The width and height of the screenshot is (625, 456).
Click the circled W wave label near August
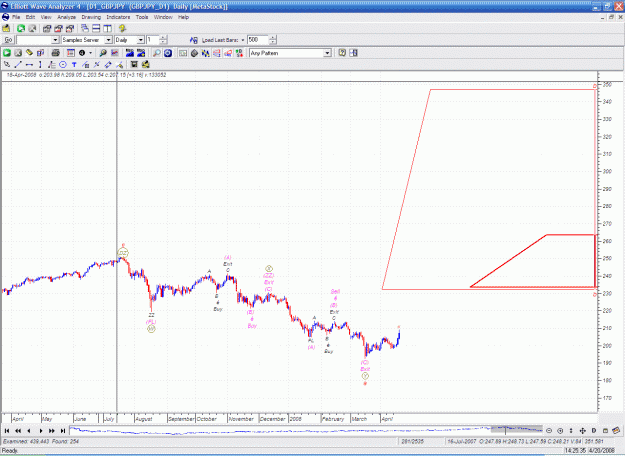(151, 329)
